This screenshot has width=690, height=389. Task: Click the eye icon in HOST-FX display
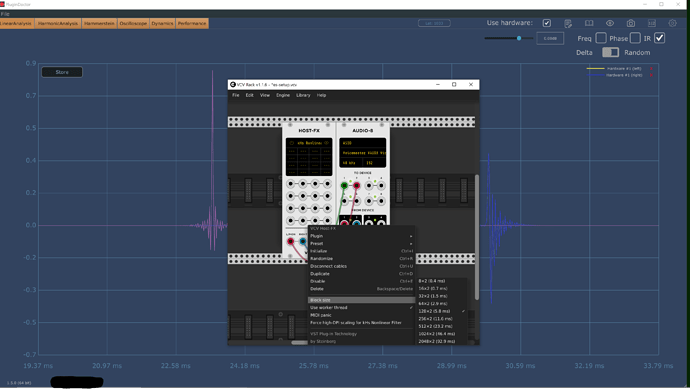tap(327, 143)
